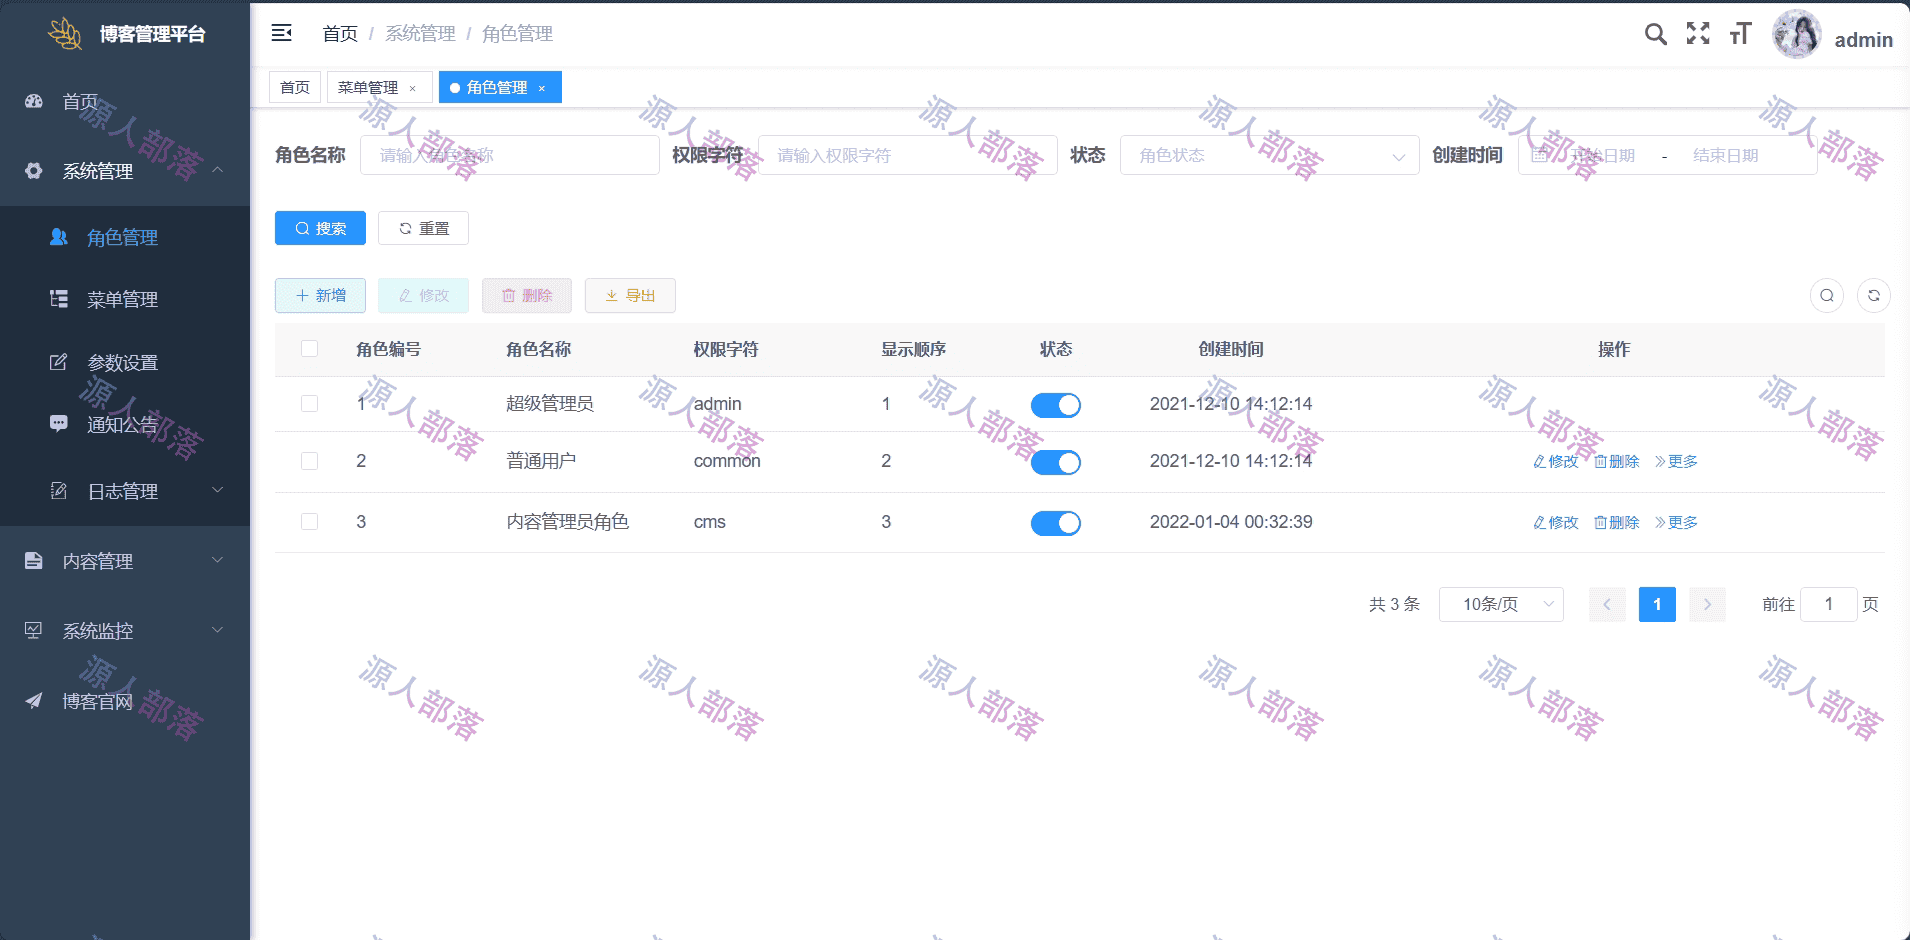Open the header search icon
The image size is (1910, 940).
(x=1656, y=34)
